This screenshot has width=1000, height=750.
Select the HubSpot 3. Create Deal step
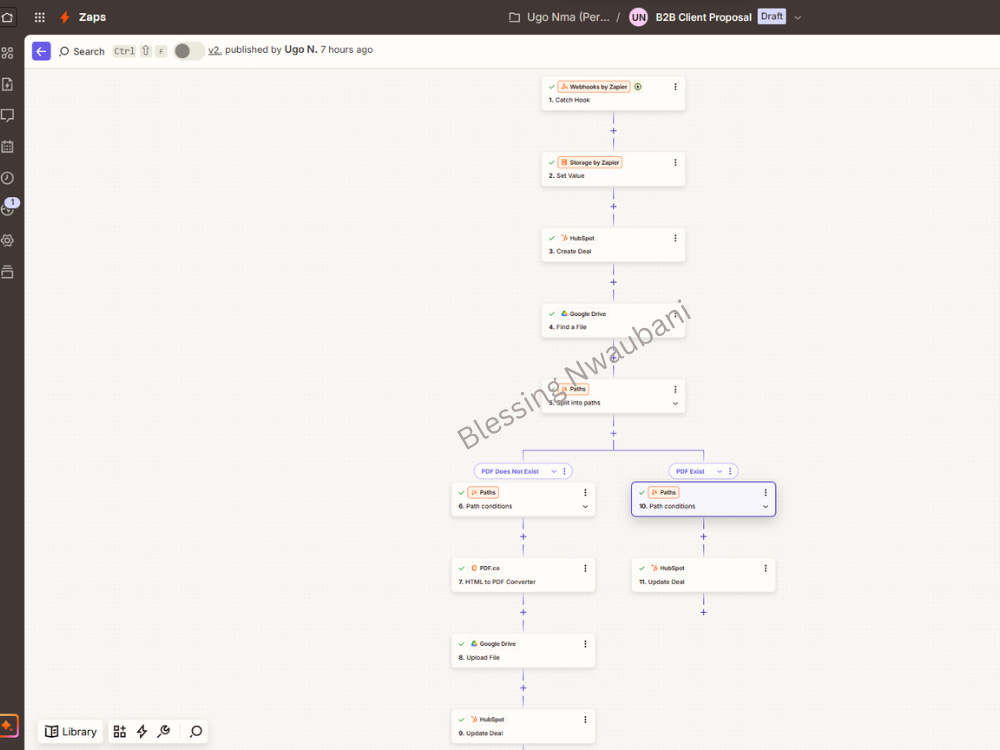[x=614, y=245]
